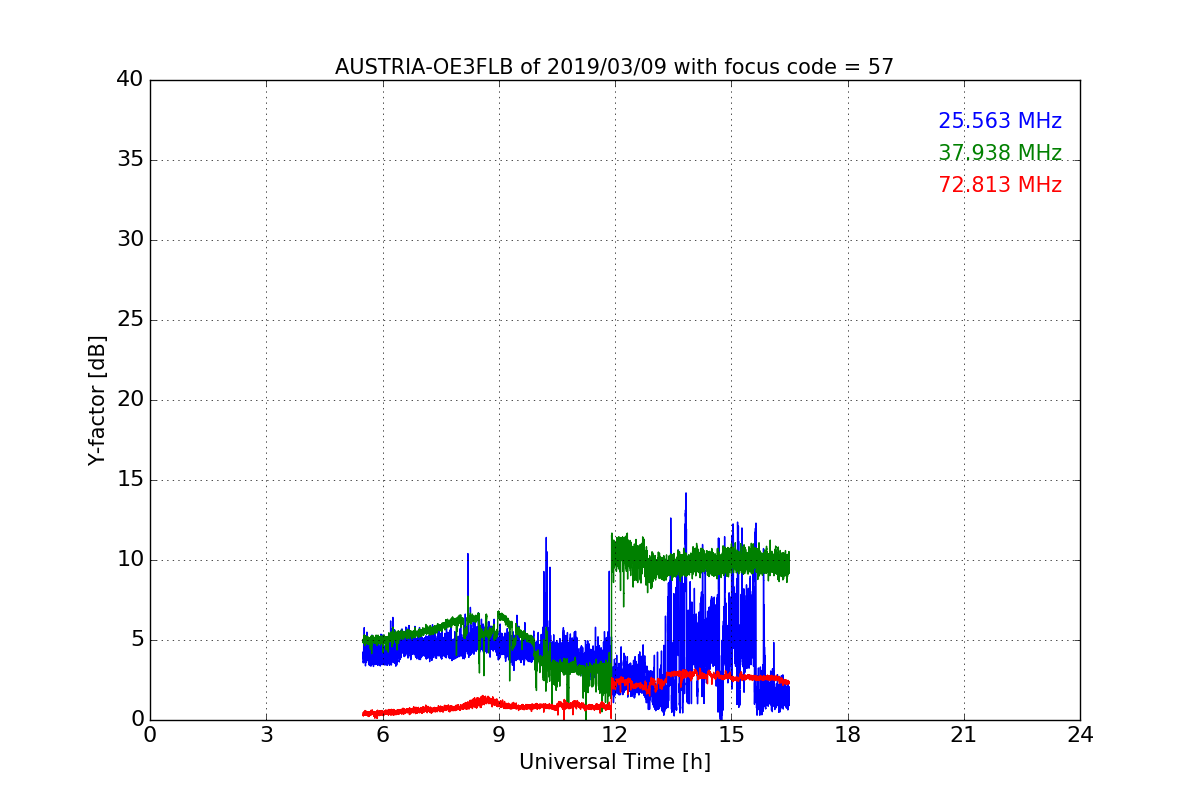Click the Universal Time [h] axis label

(x=614, y=762)
